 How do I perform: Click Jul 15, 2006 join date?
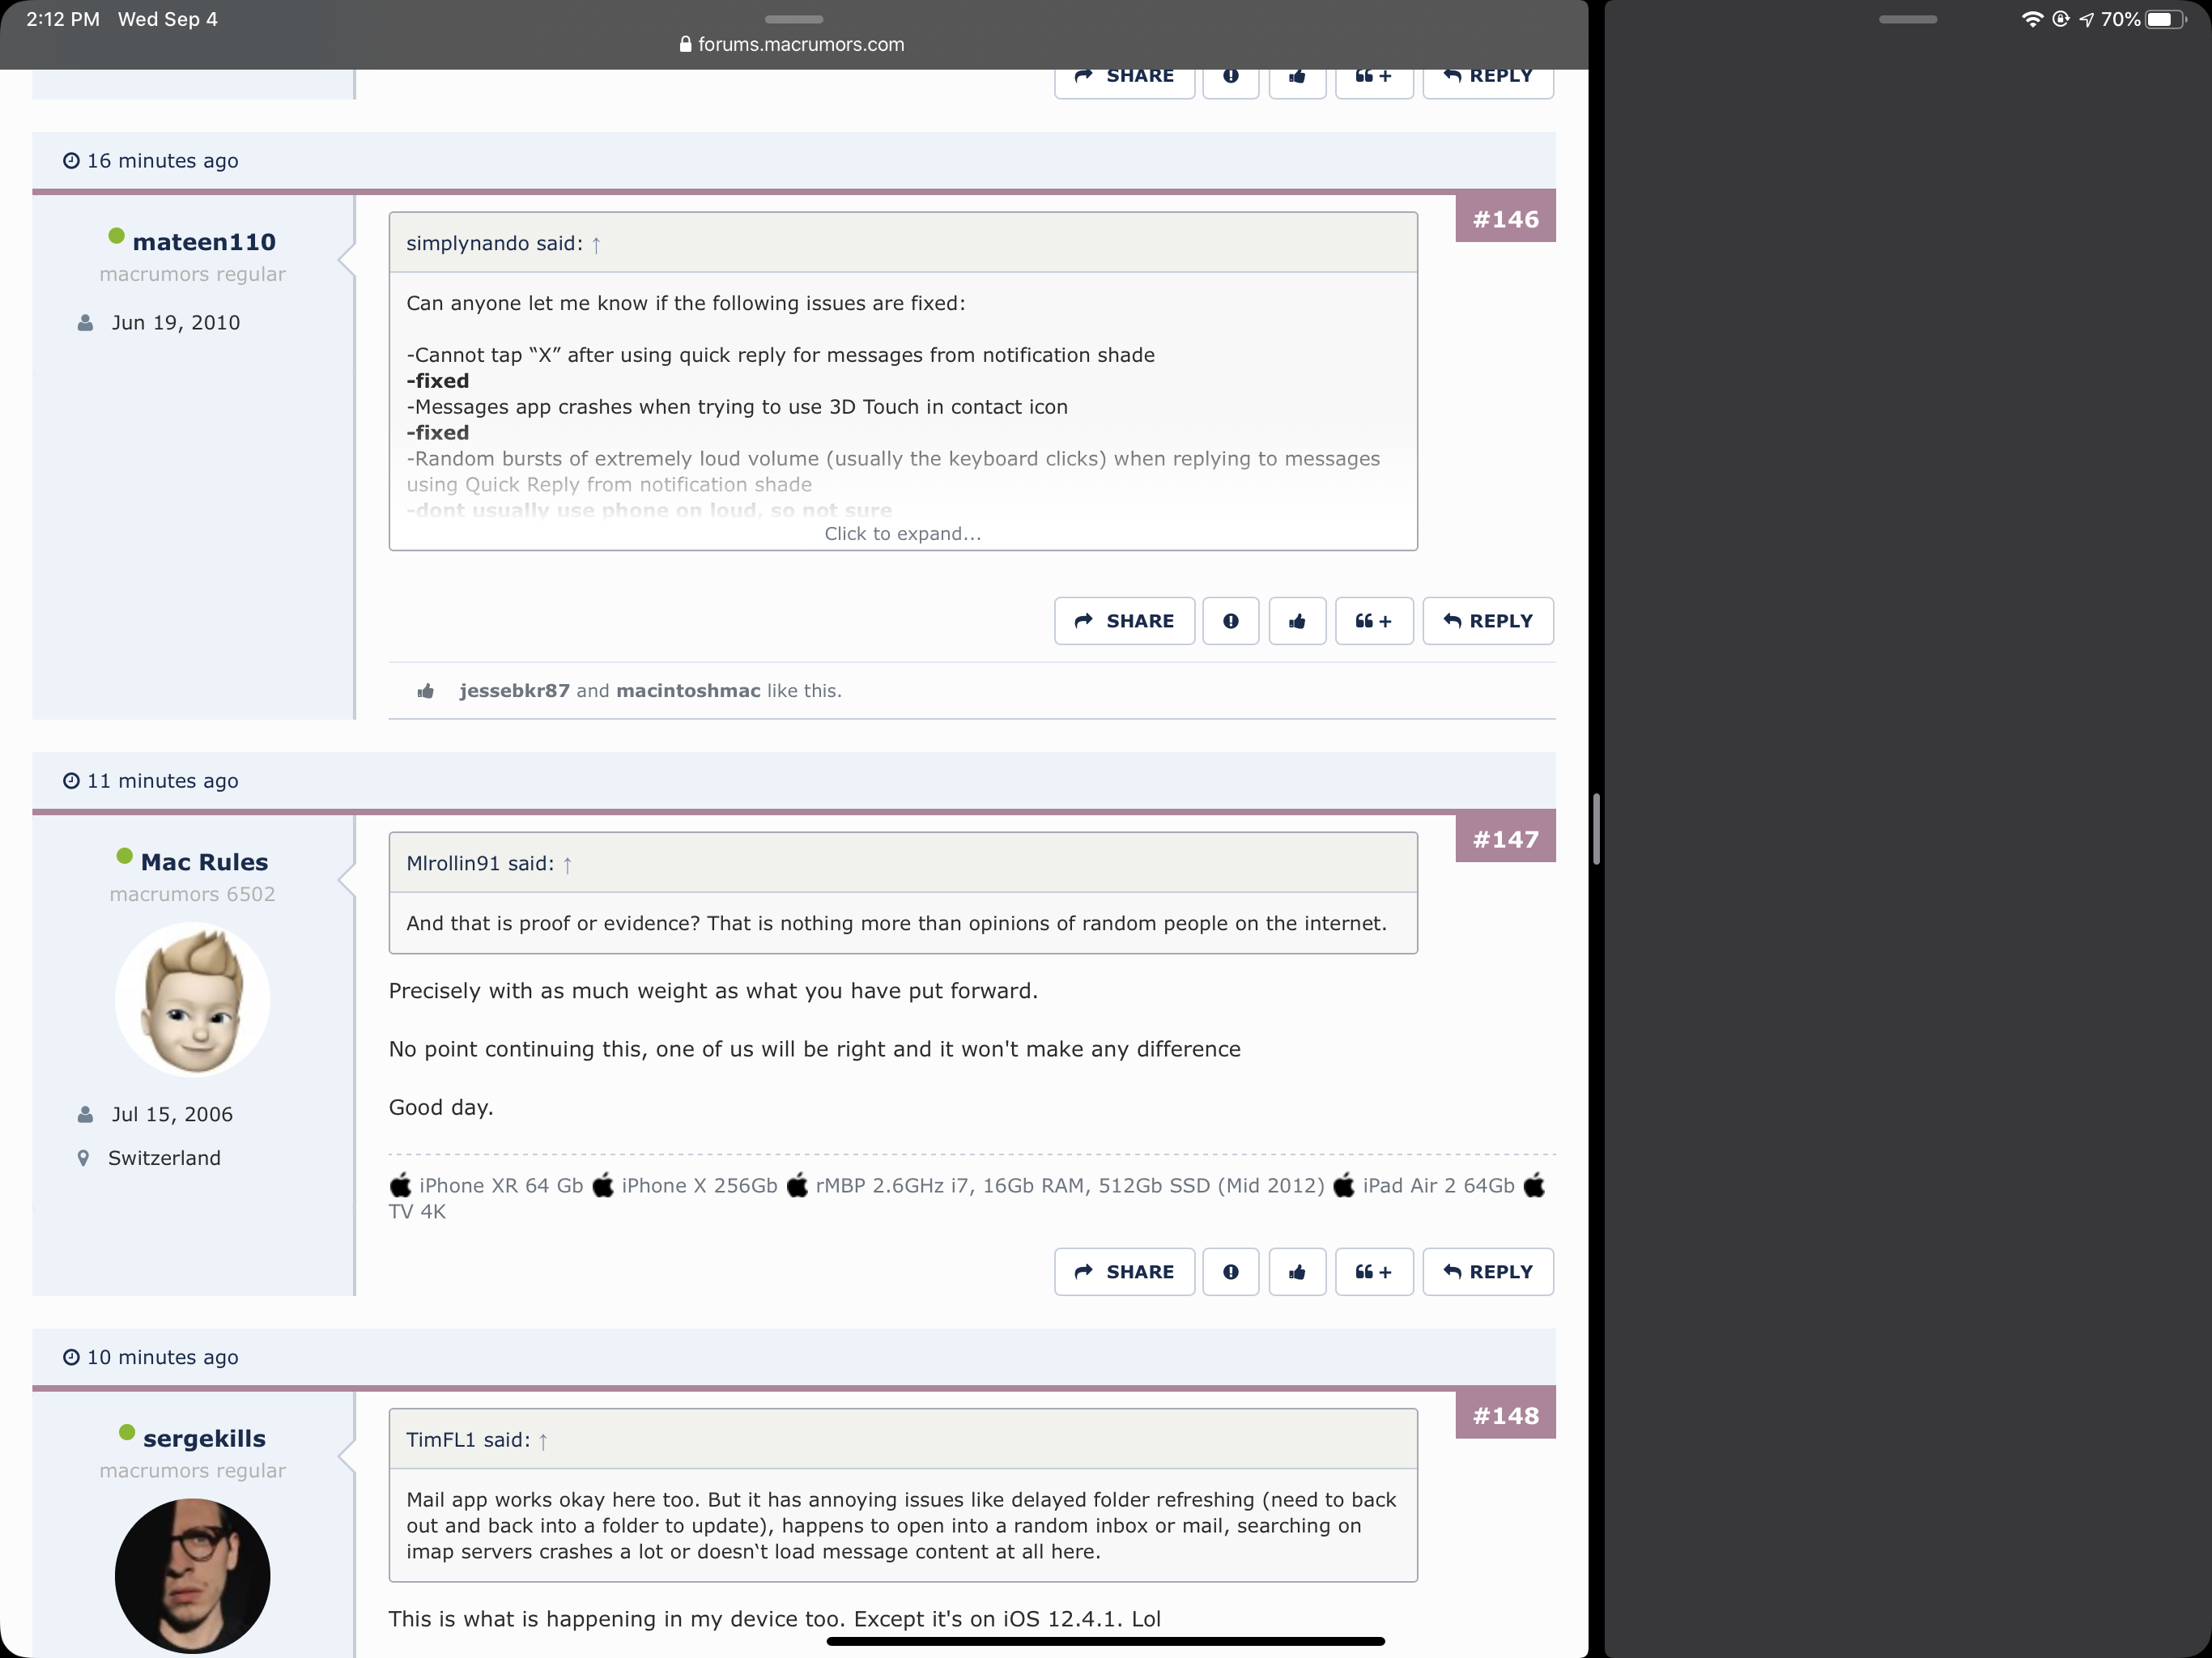coord(172,1115)
